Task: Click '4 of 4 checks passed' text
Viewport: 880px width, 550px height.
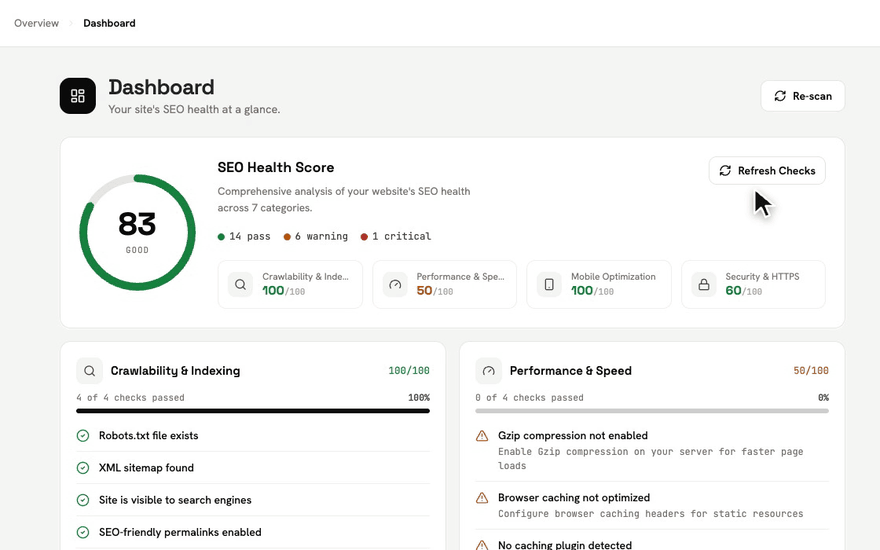Action: coord(130,397)
